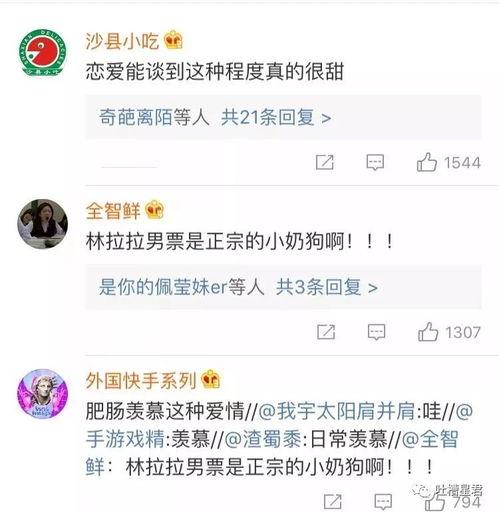Viewport: 499px width, 512px height.
Task: Tap comment icon under 全智鲜's comment
Action: point(377,332)
